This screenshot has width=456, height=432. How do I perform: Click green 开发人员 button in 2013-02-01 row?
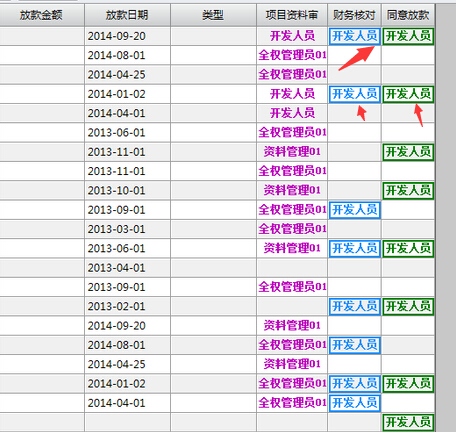pyautogui.click(x=408, y=307)
